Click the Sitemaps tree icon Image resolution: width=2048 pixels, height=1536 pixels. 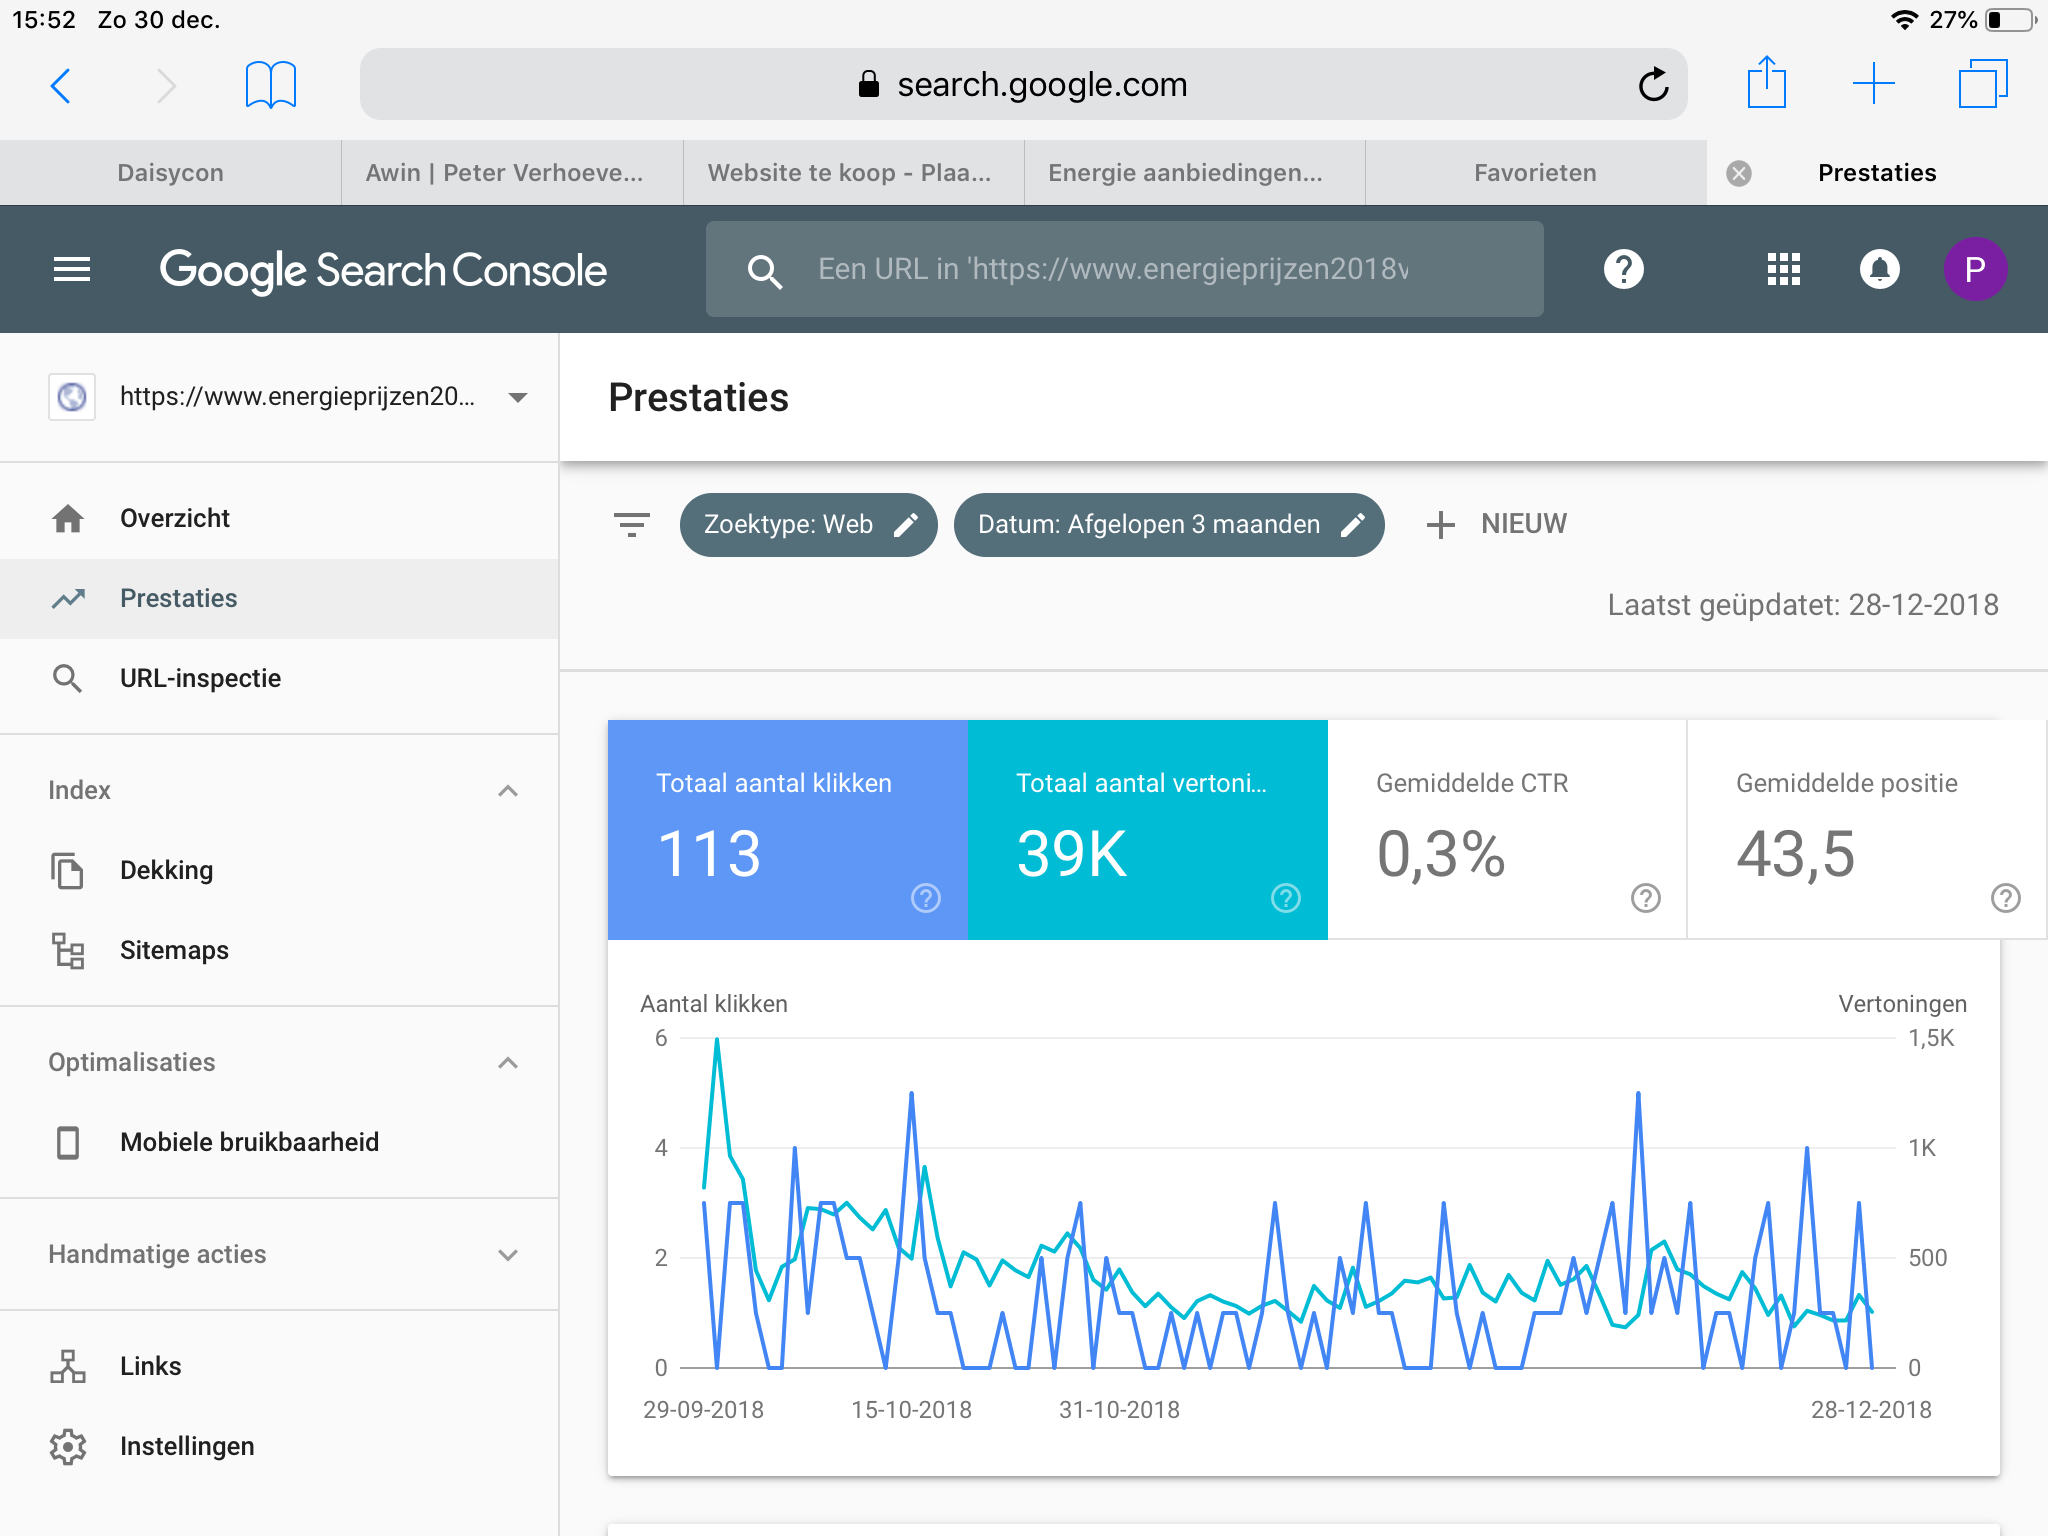point(68,950)
